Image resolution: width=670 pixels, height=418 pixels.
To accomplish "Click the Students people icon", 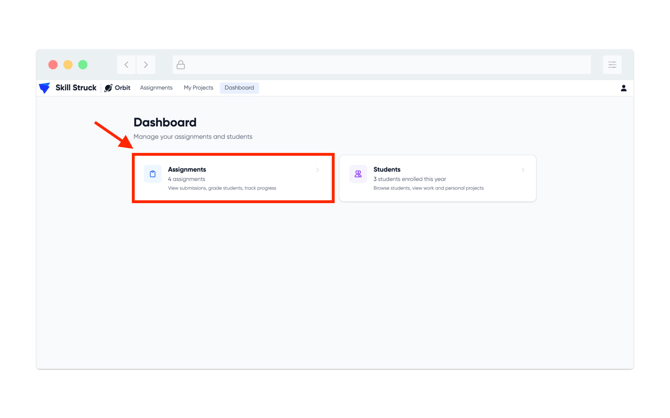I will click(x=358, y=174).
